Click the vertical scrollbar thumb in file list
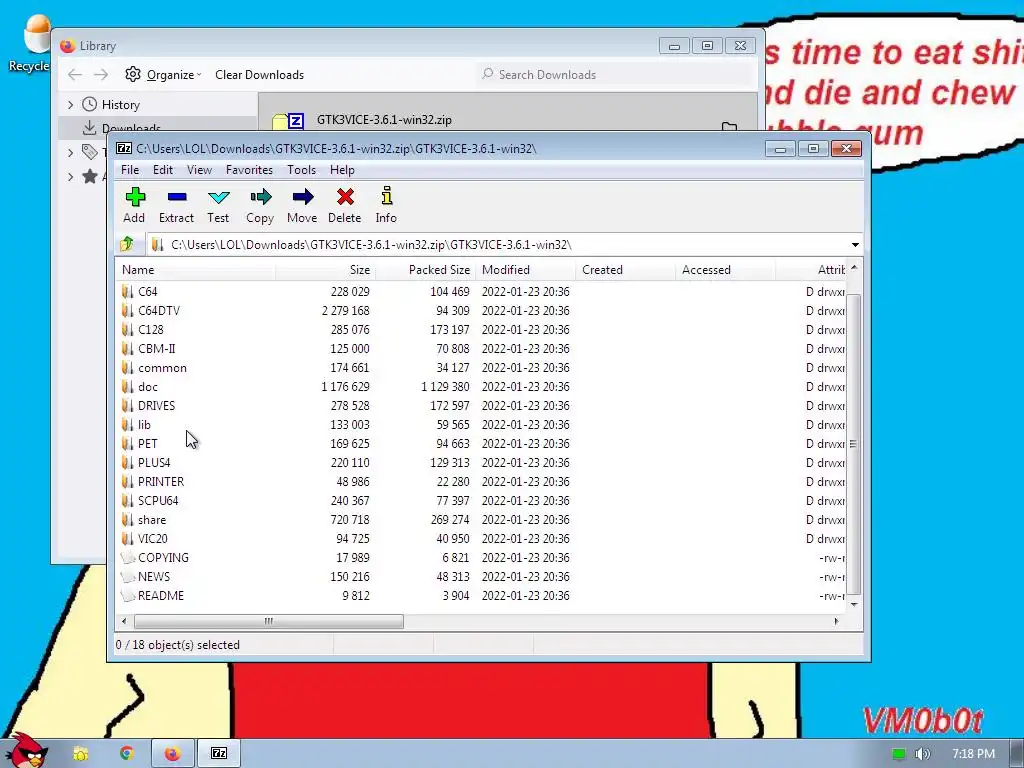 [x=854, y=444]
